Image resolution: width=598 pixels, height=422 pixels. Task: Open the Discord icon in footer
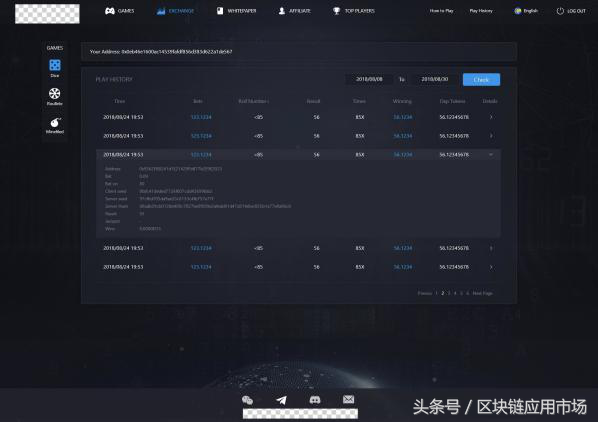tap(315, 400)
